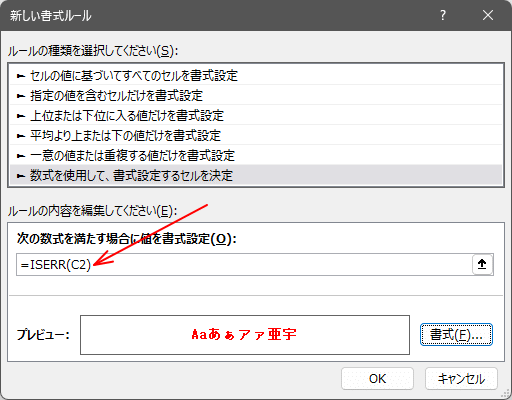Click the label 次の数式を満たす場合に値を書式設定(O):
The width and height of the screenshot is (512, 400).
126,239
